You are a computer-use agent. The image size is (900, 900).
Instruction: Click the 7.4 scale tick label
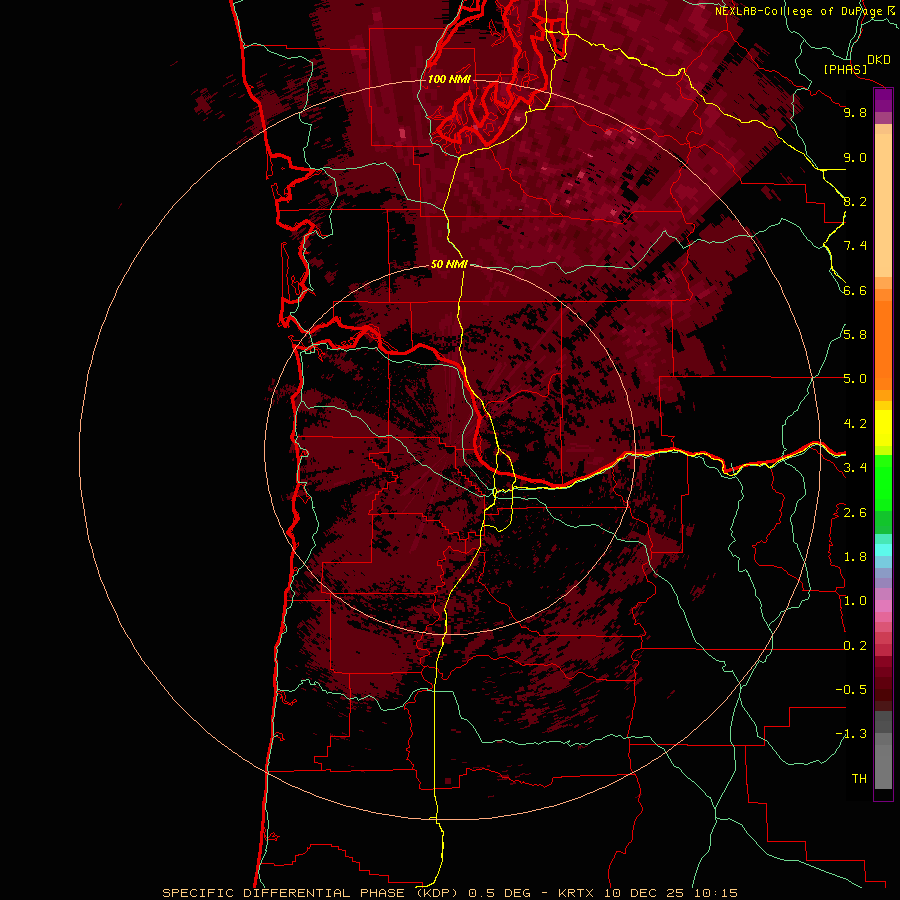click(855, 246)
